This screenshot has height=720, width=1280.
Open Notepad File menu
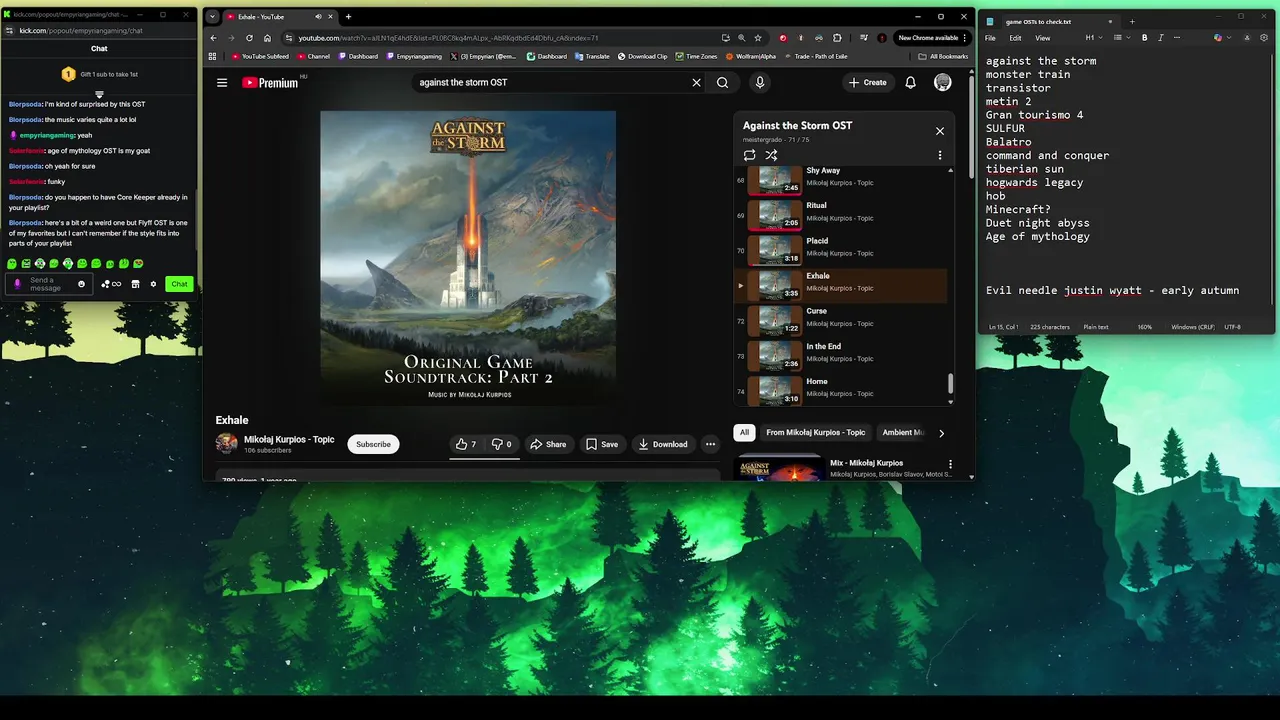990,38
